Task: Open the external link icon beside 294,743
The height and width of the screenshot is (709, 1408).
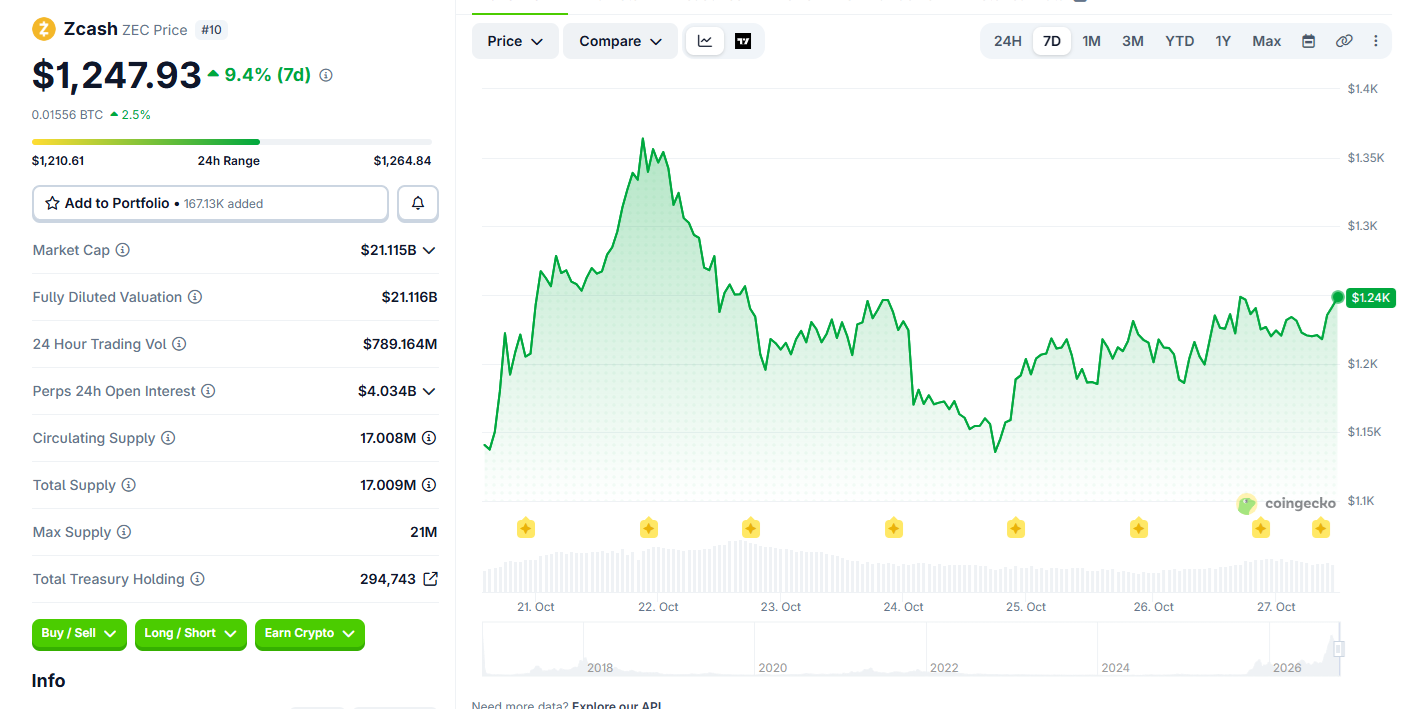Action: (430, 579)
